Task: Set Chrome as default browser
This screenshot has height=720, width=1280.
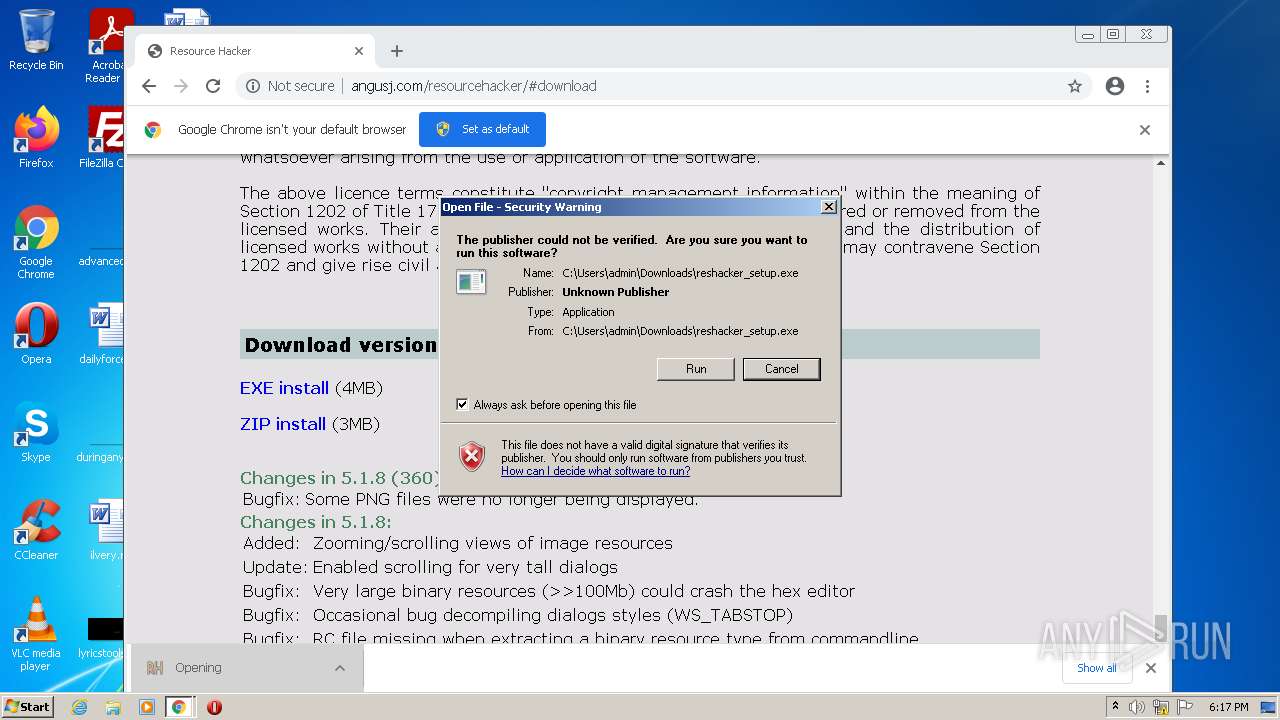Action: (482, 129)
